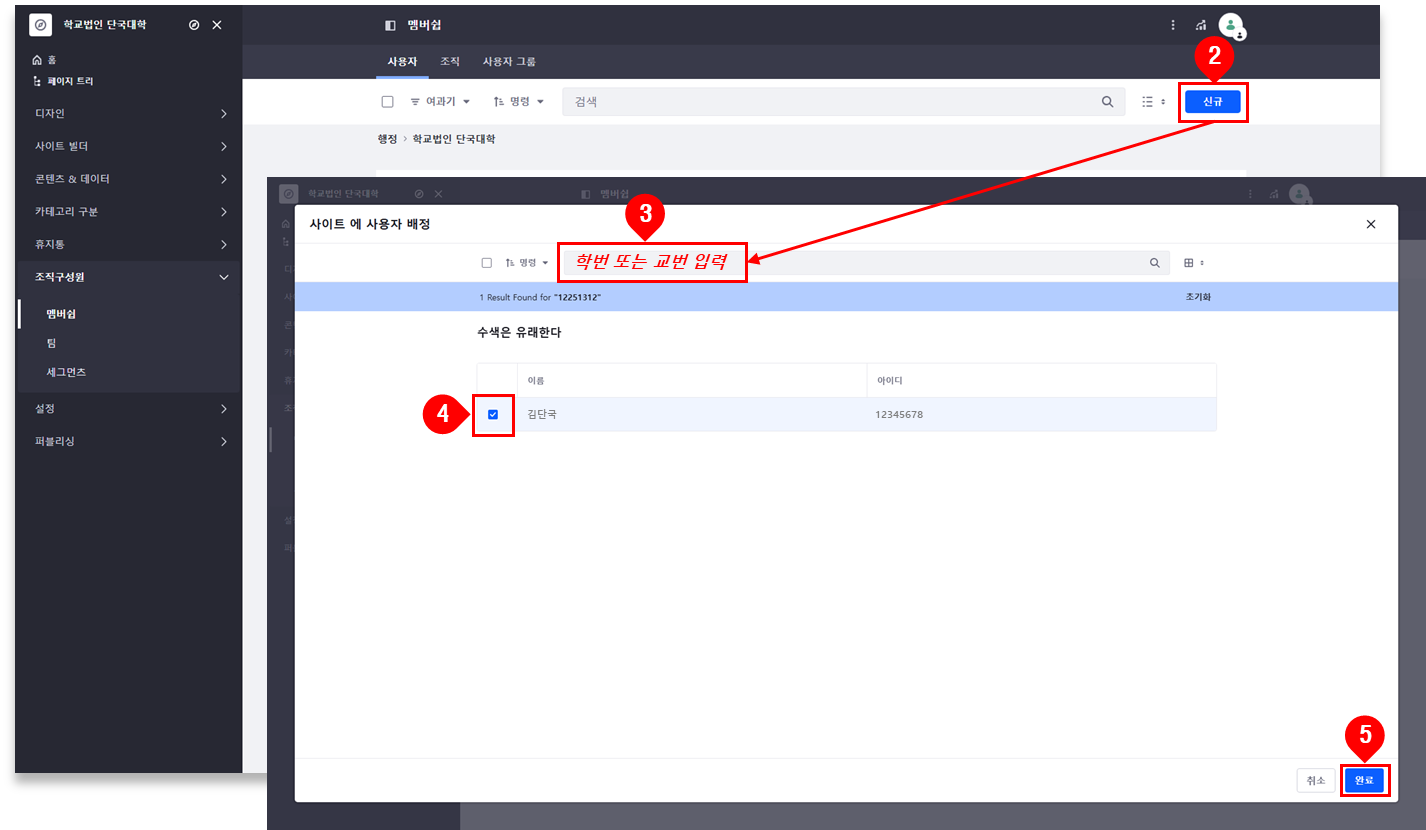Viewport: 1426px width, 830px height.
Task: Close the user assignment dialog with X
Action: pyautogui.click(x=1371, y=224)
